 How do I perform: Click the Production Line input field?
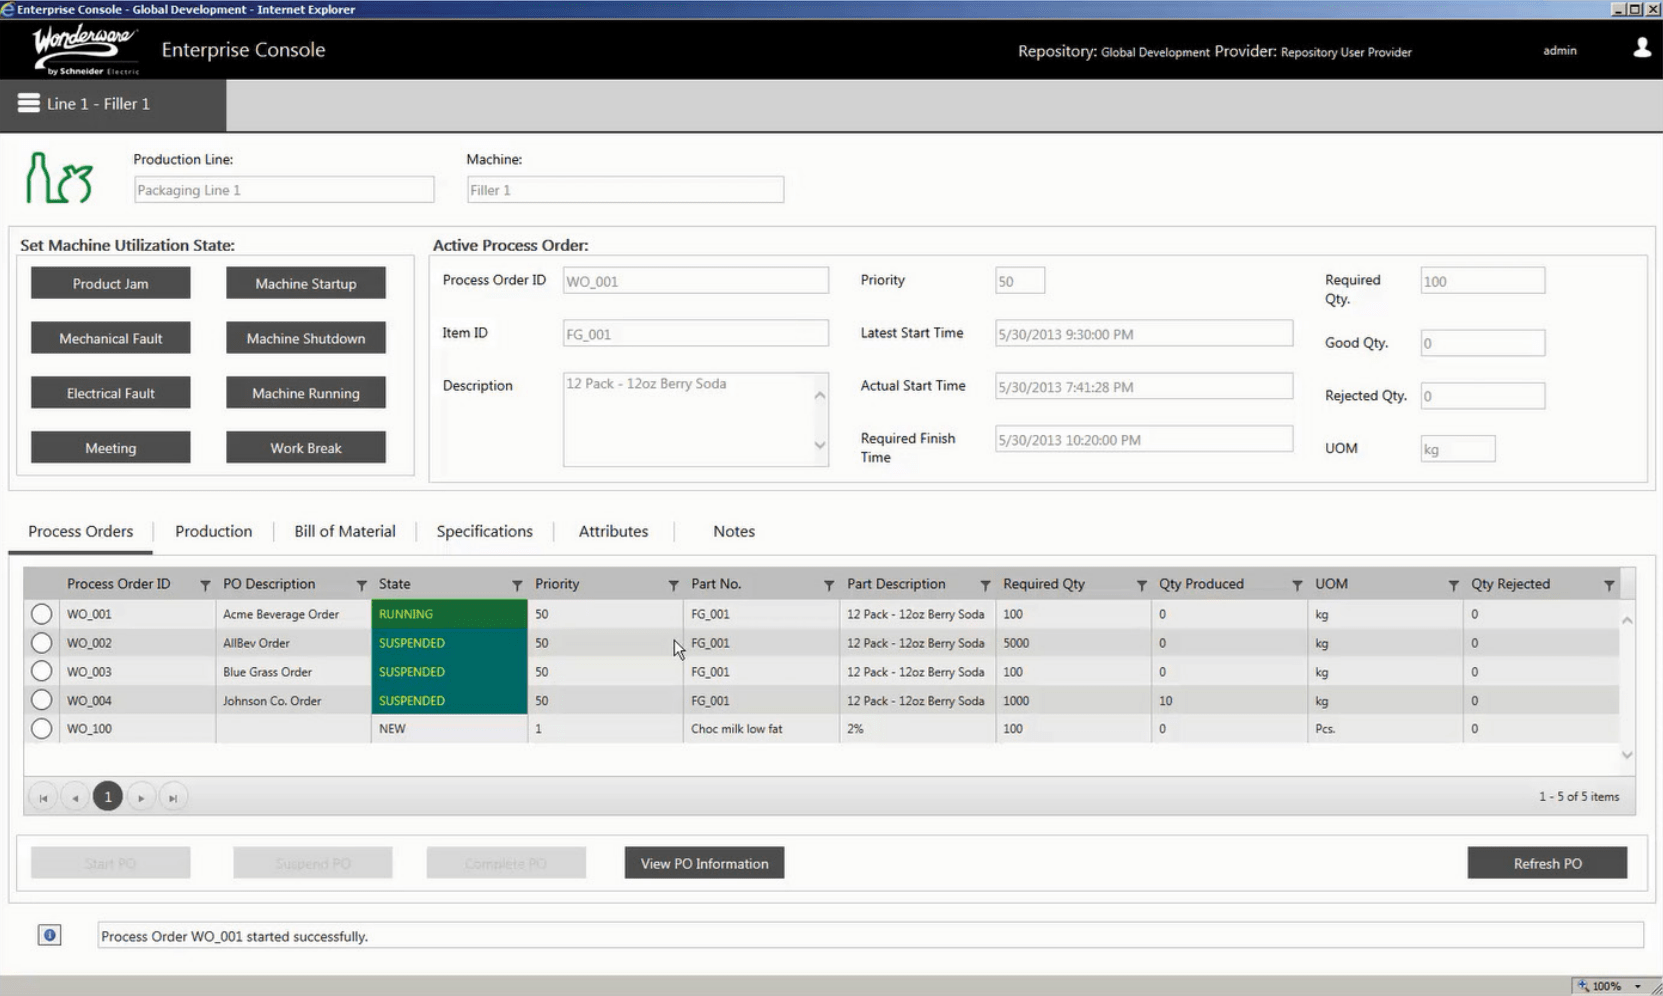[284, 190]
